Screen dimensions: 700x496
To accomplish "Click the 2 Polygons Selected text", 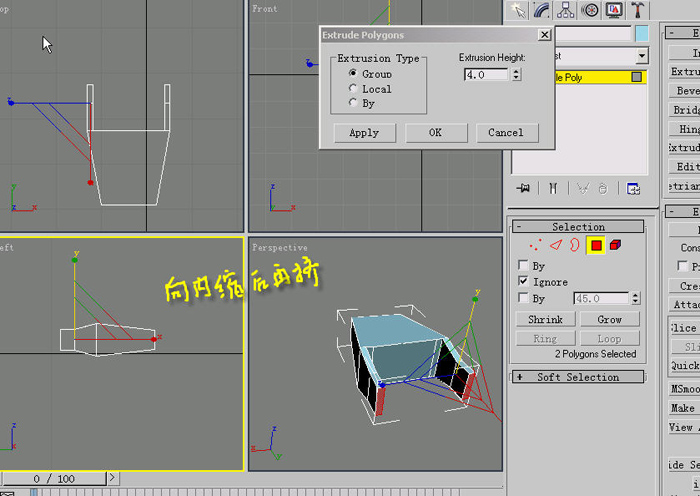I will [596, 354].
